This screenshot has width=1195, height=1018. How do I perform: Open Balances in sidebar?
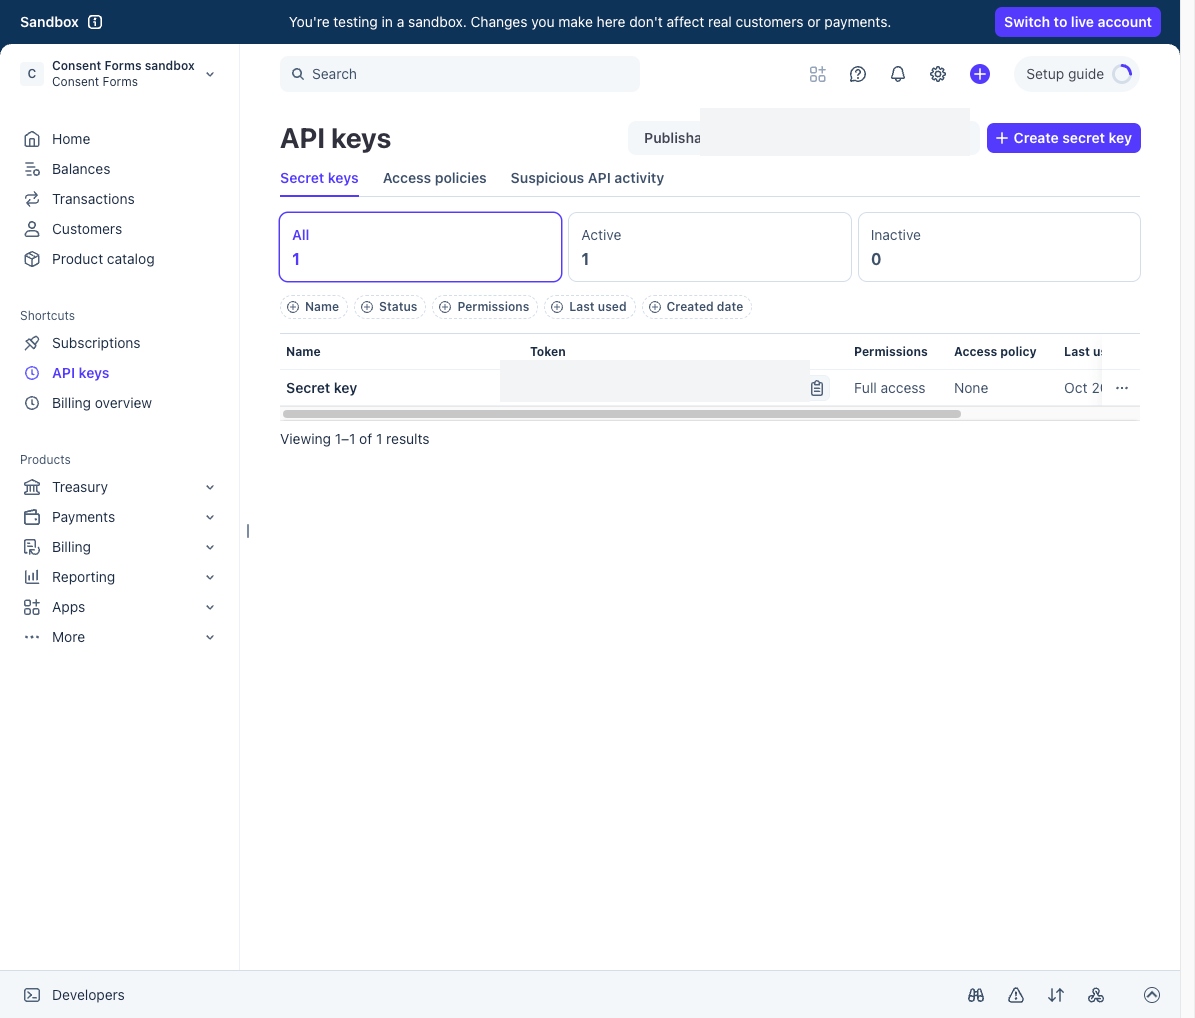81,169
